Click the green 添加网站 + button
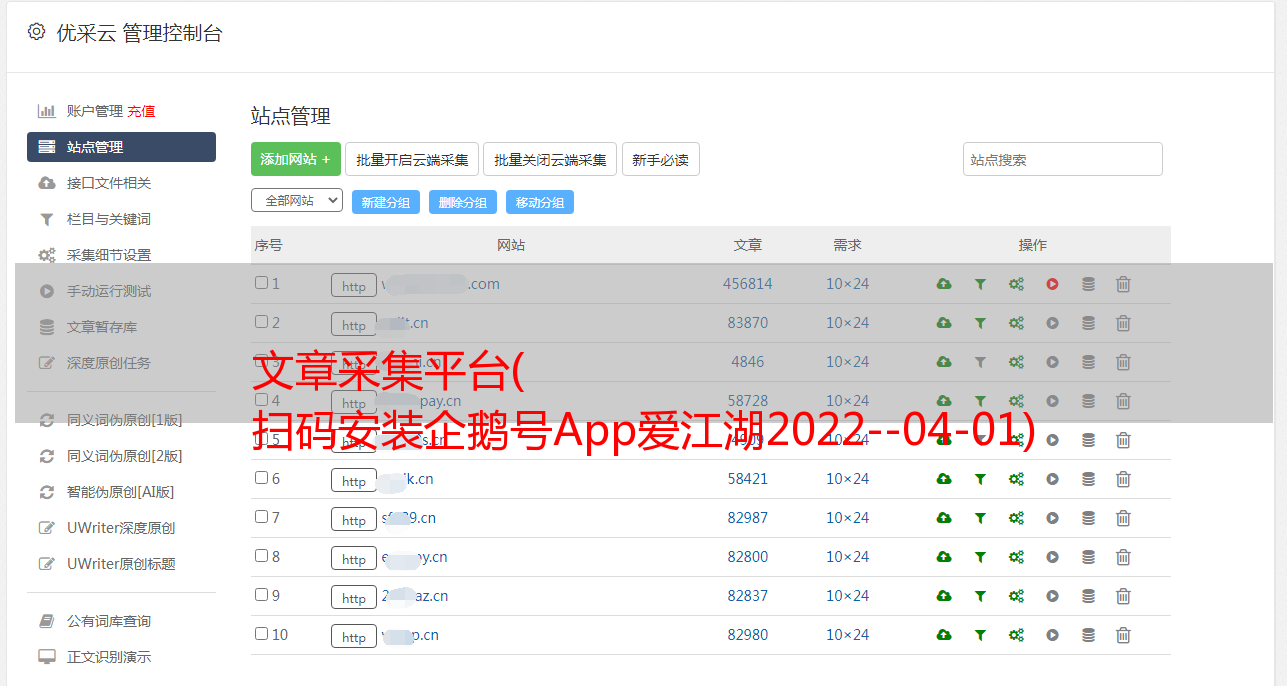1287x686 pixels. [296, 159]
